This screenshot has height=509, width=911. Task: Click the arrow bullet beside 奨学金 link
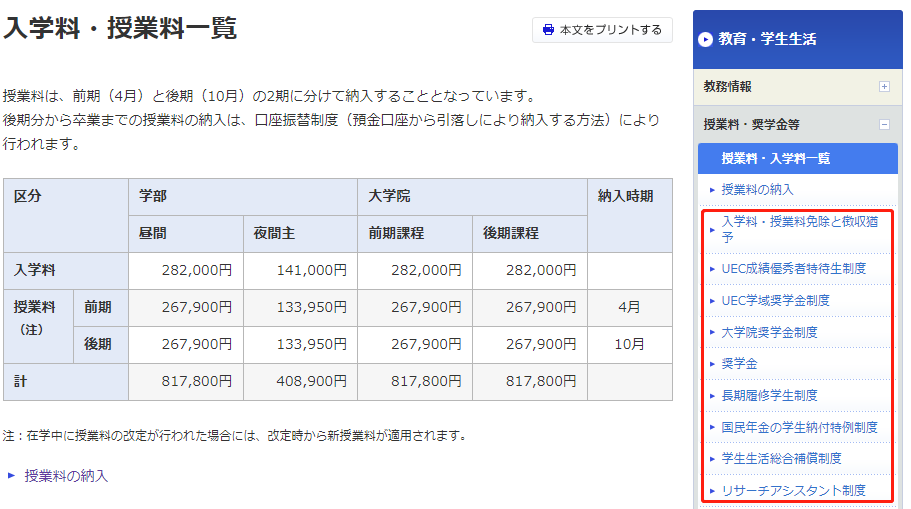(712, 364)
